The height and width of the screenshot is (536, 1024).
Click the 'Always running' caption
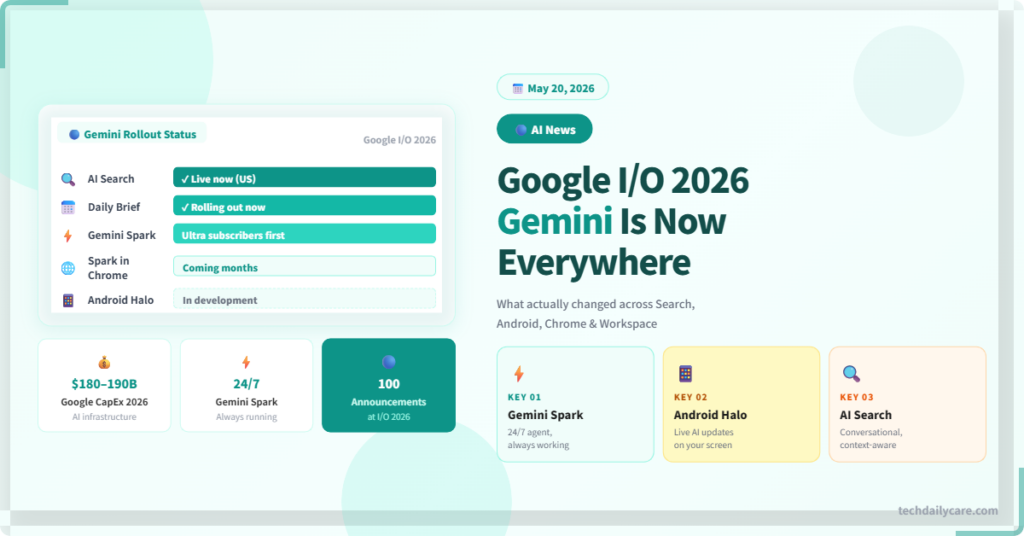[246, 417]
